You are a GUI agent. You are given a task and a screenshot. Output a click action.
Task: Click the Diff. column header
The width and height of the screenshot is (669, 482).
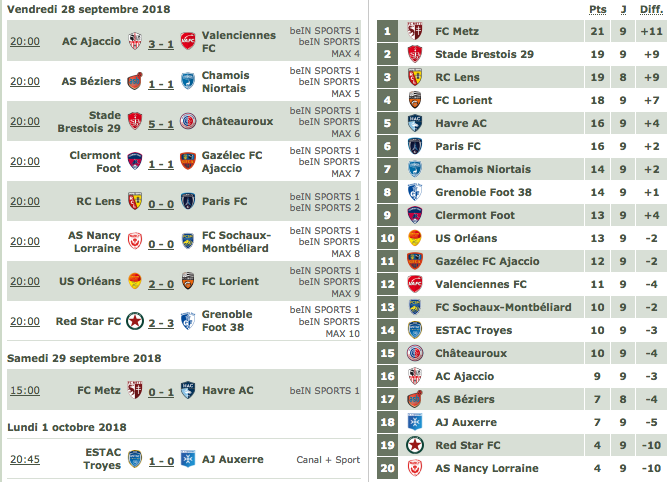click(x=652, y=10)
